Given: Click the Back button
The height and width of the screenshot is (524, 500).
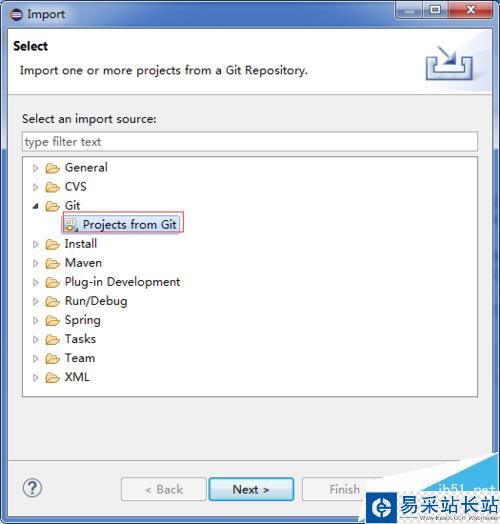Looking at the screenshot, I should [x=164, y=489].
